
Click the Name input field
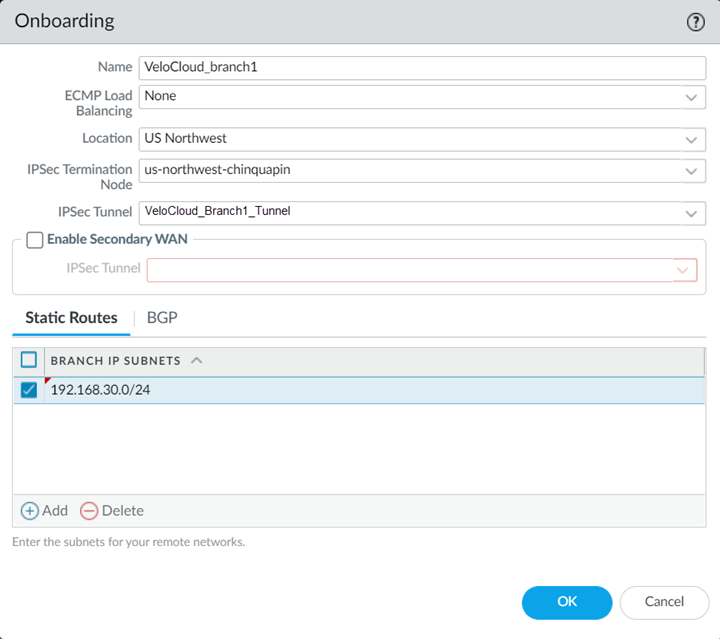point(422,67)
